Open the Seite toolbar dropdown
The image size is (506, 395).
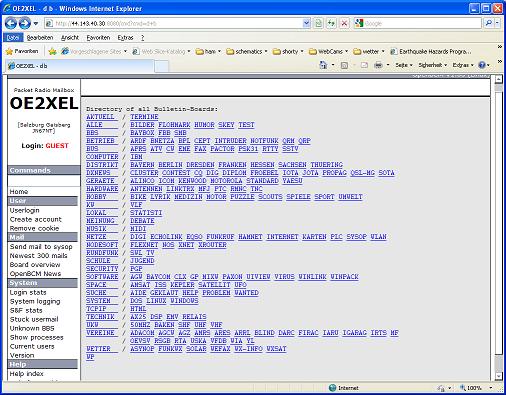click(x=404, y=65)
